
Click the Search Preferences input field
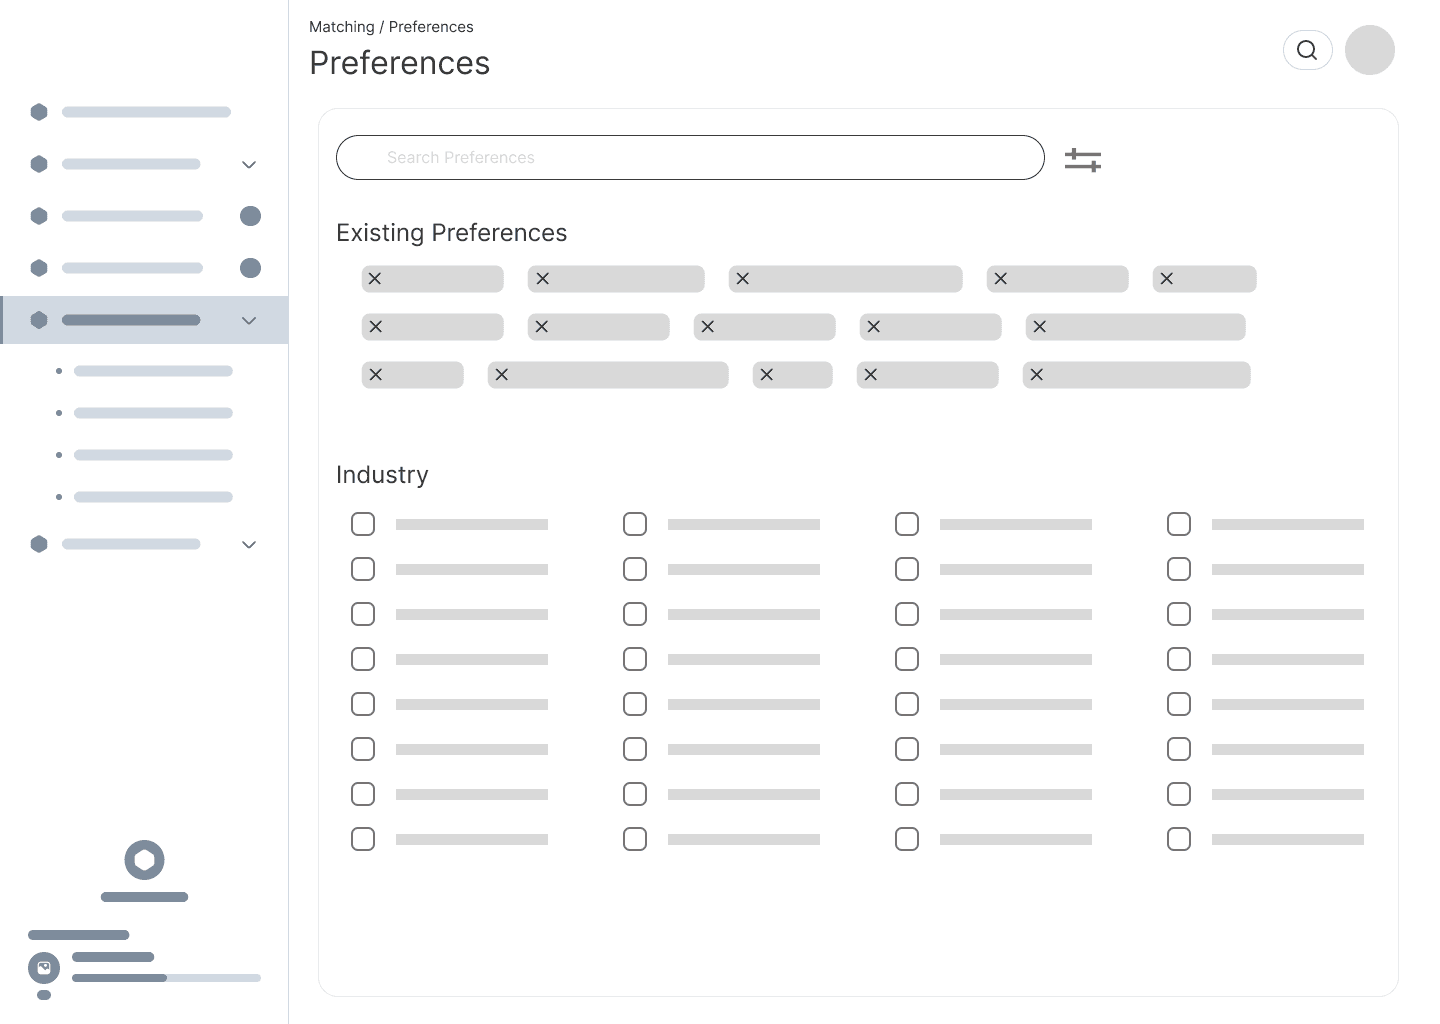tap(690, 158)
